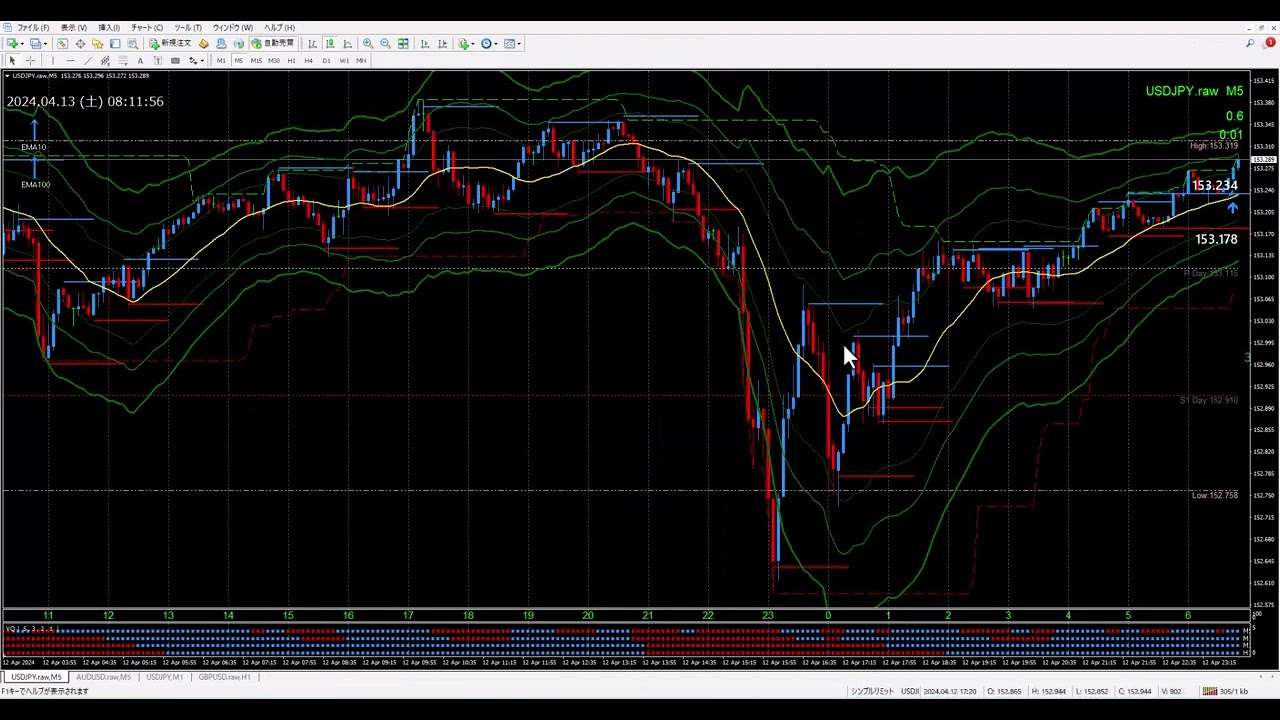Open the Templates dropdown arrow
1280x720 pixels.
coord(519,44)
